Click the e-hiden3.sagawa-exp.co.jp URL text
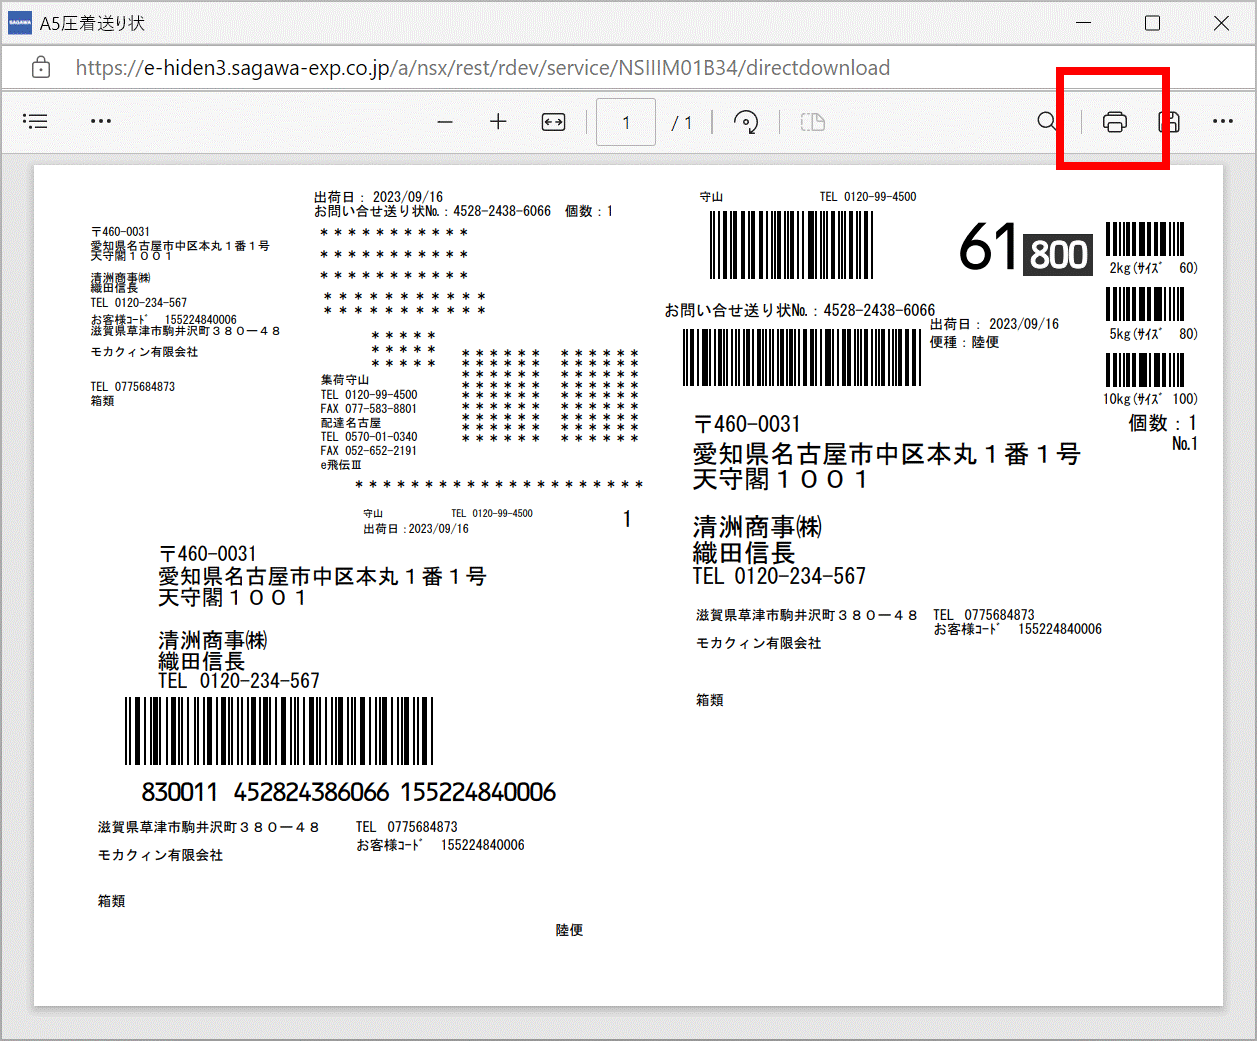 pyautogui.click(x=483, y=68)
